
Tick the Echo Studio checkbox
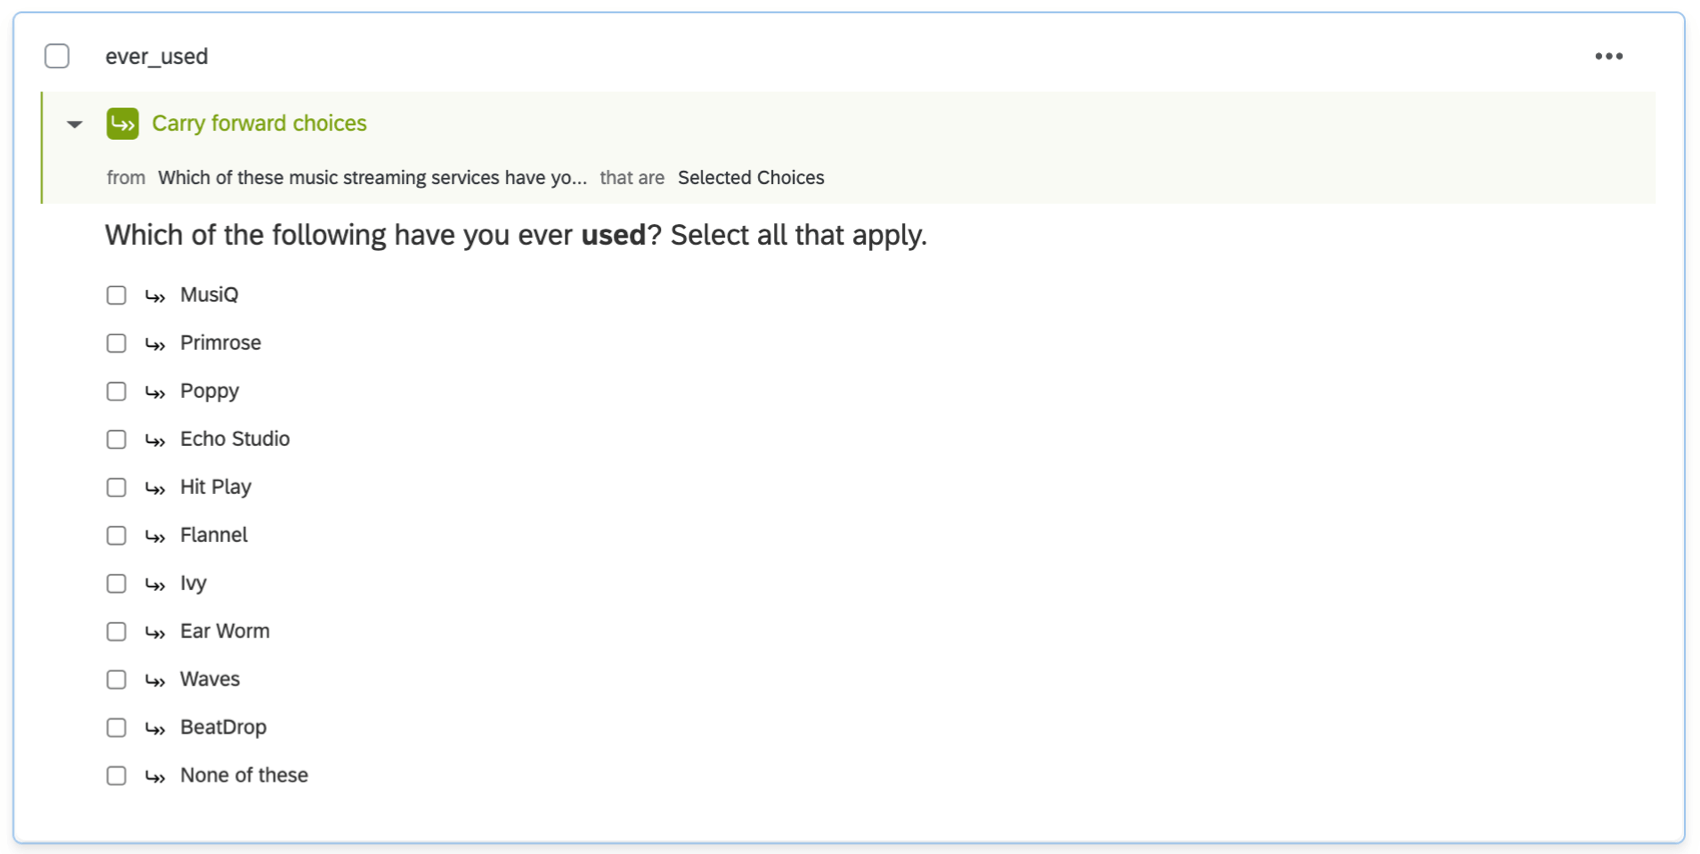[x=117, y=440]
